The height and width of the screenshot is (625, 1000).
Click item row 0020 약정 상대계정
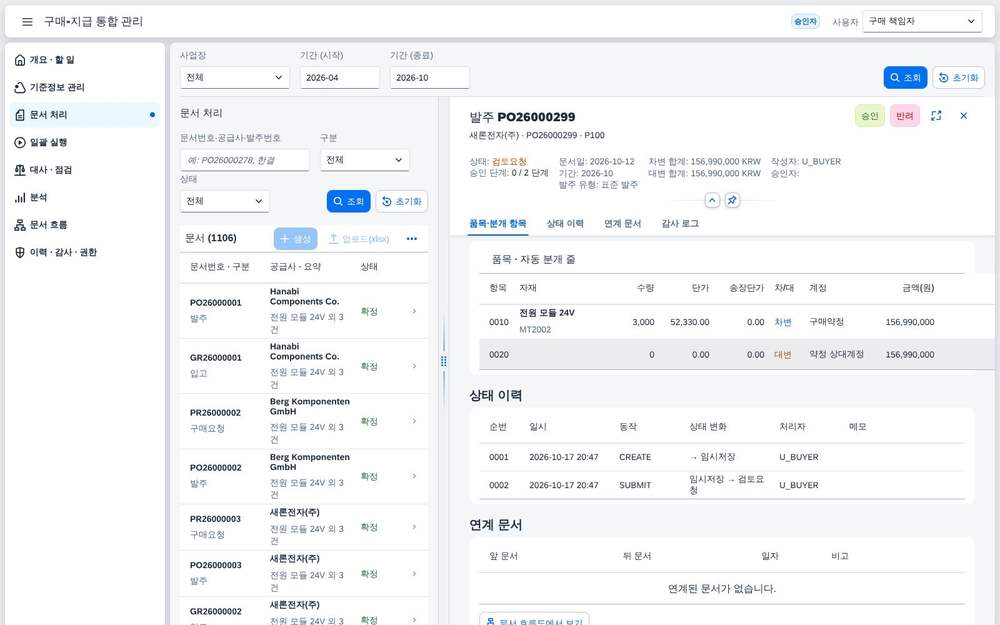[x=737, y=355]
